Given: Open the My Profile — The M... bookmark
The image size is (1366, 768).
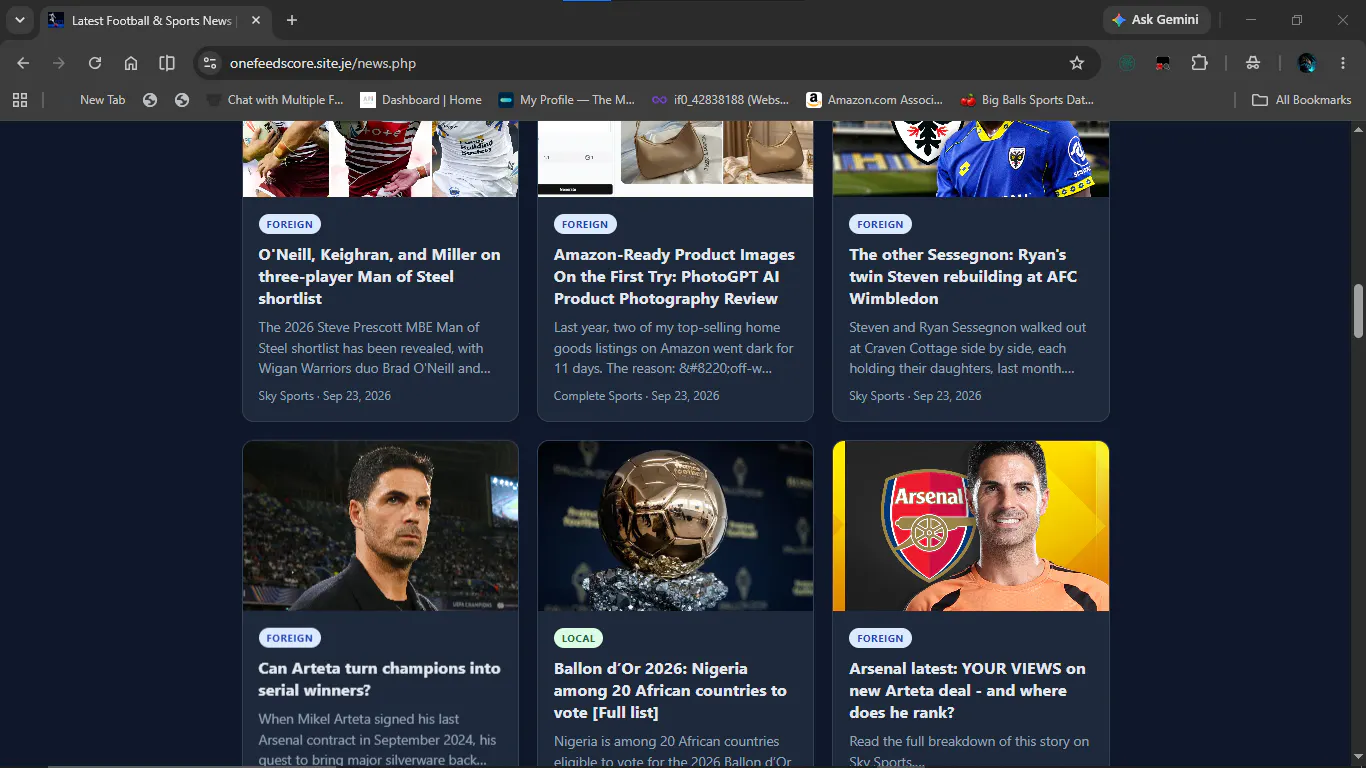Looking at the screenshot, I should (x=567, y=100).
